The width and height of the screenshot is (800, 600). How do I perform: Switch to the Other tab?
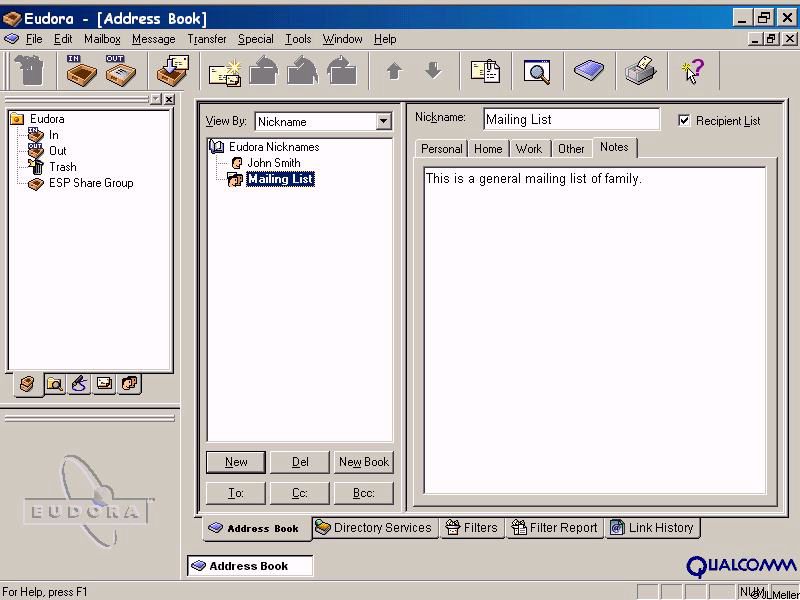pos(571,149)
